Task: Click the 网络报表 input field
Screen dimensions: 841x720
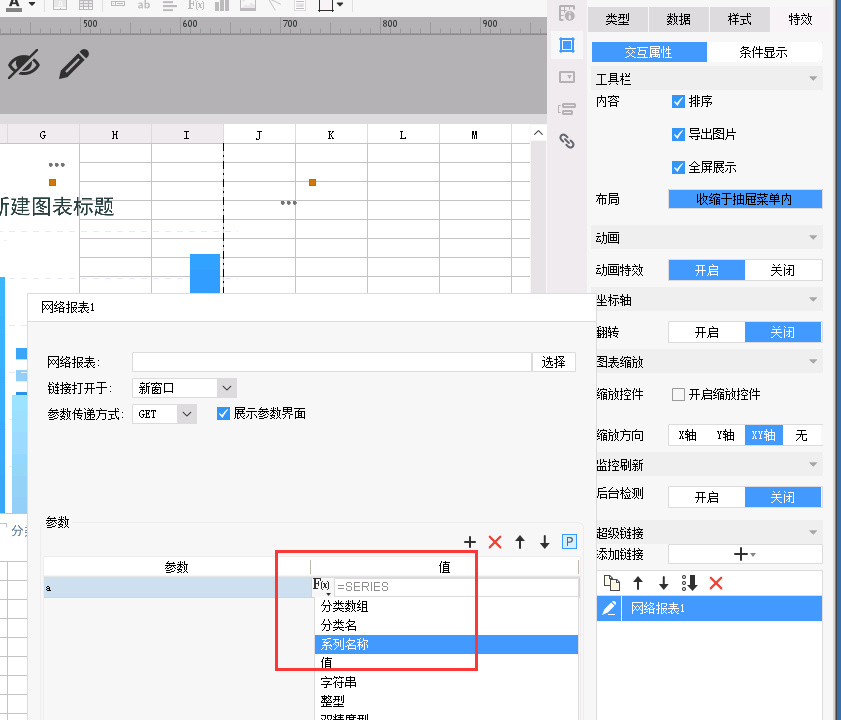Action: [x=331, y=362]
